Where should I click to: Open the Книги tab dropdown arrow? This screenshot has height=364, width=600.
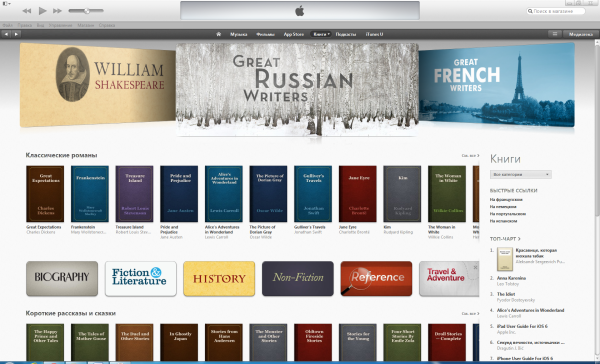pos(328,34)
